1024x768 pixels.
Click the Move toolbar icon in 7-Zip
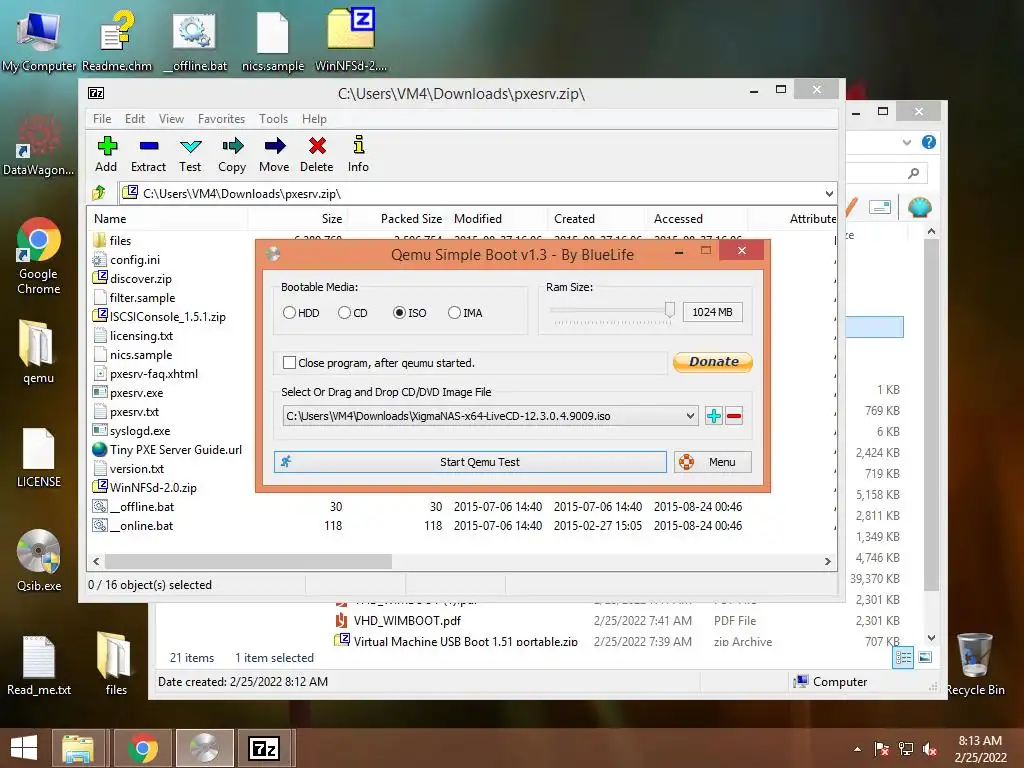tap(274, 155)
